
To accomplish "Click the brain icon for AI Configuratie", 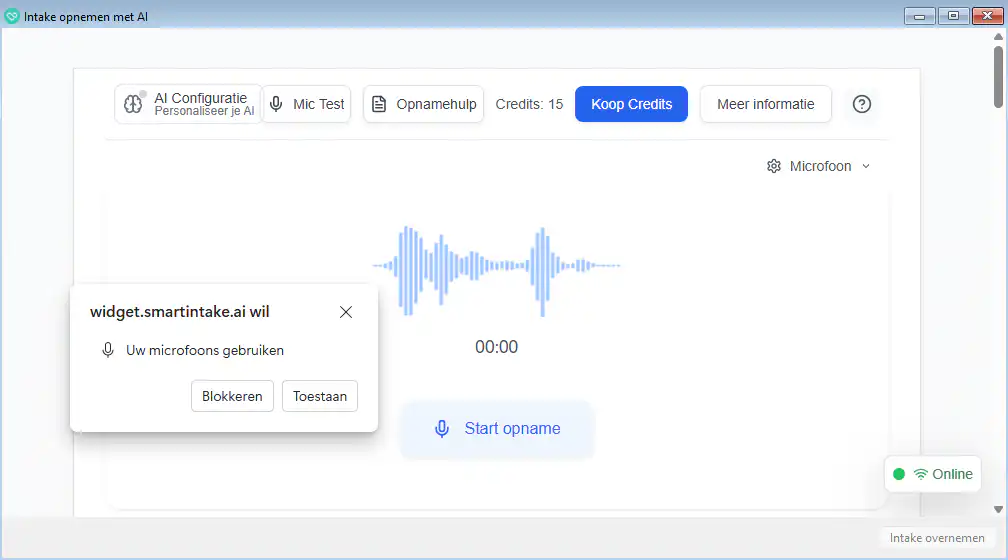I will pos(134,104).
